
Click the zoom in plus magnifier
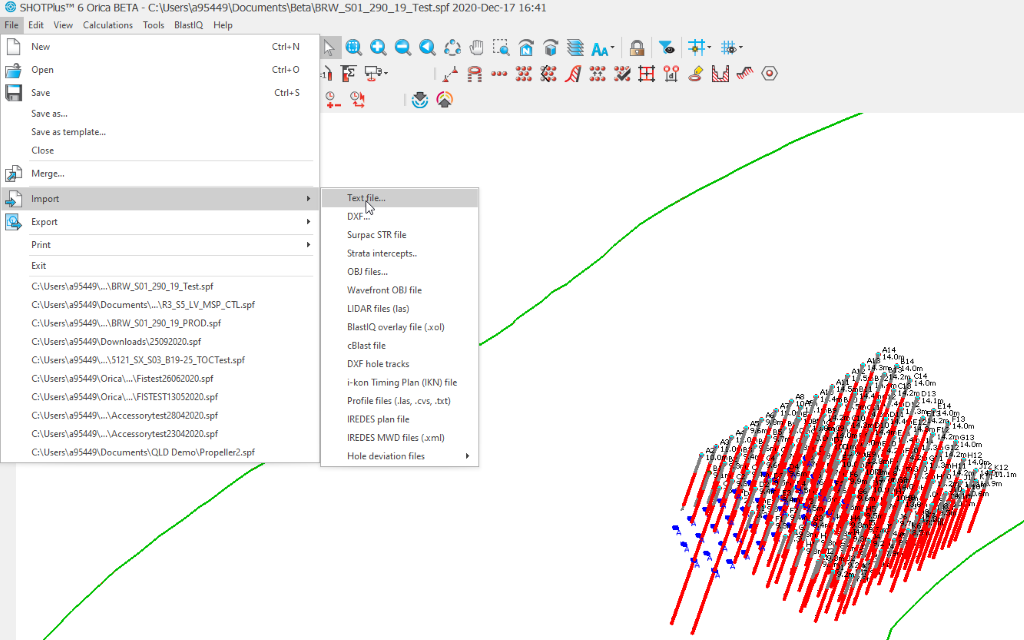pyautogui.click(x=378, y=48)
